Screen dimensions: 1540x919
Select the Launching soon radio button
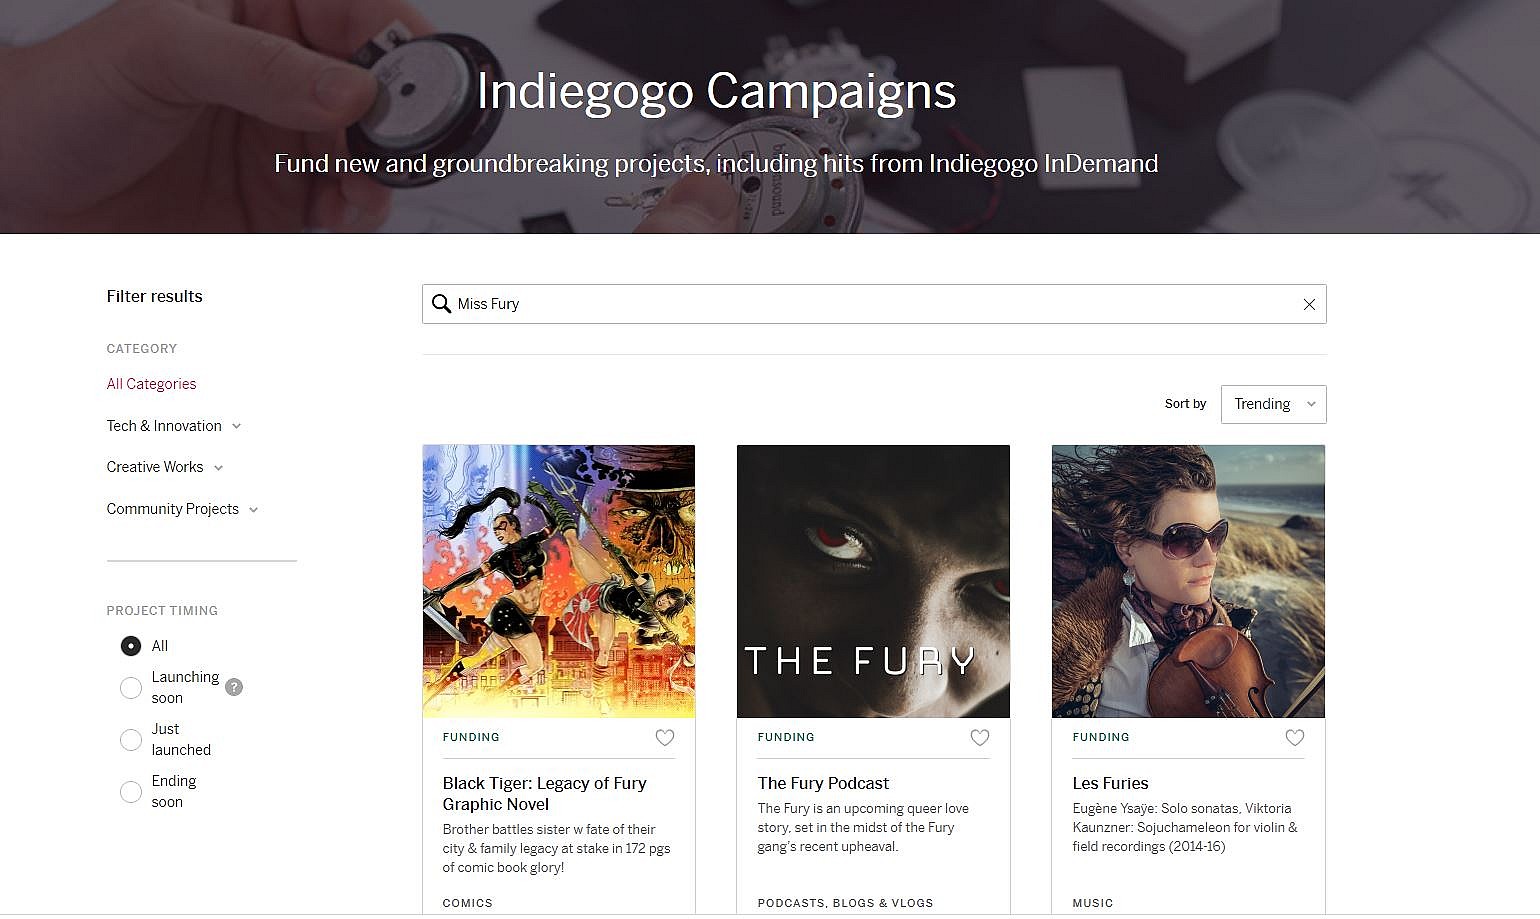point(131,688)
